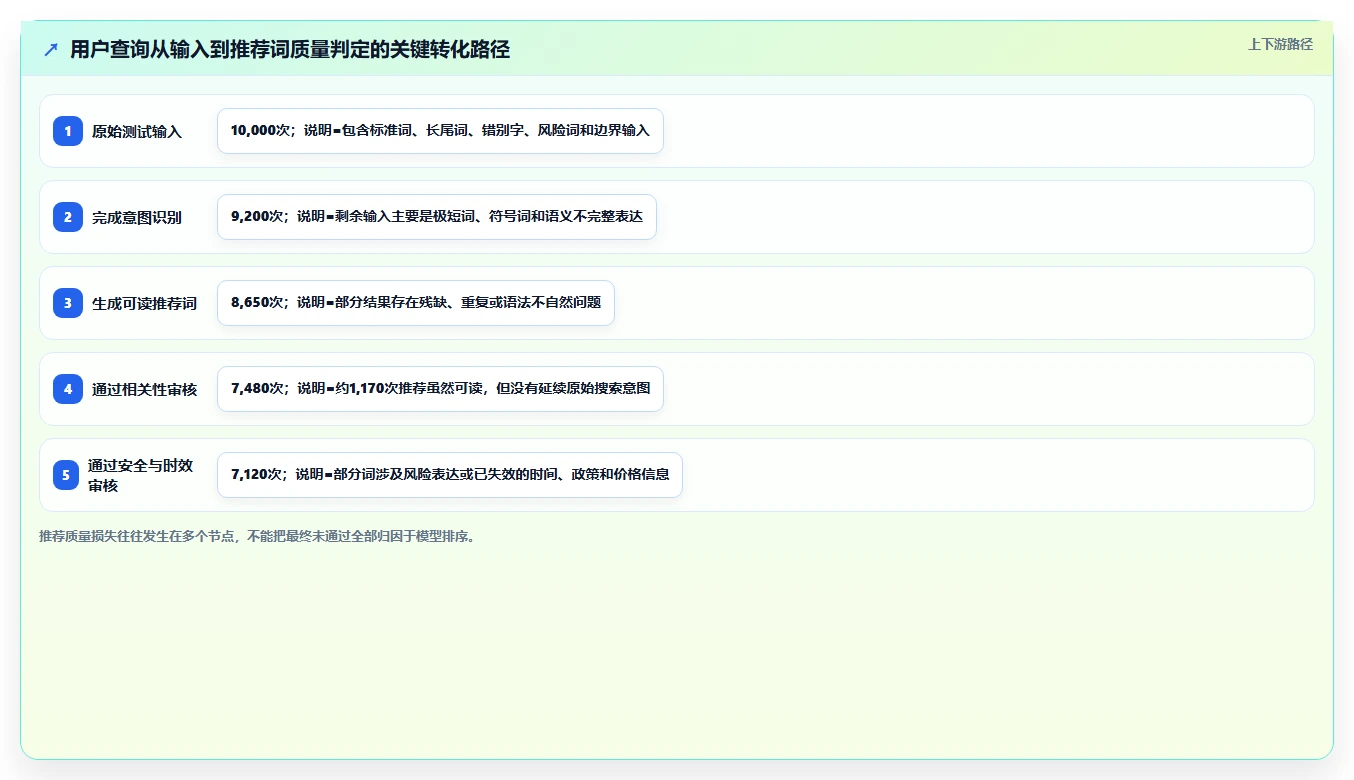Click the step 2 number badge

click(68, 217)
